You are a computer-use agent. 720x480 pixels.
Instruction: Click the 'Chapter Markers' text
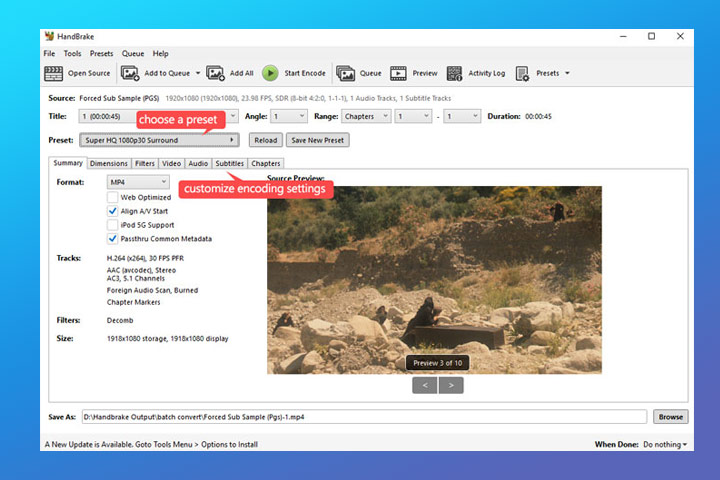134,302
